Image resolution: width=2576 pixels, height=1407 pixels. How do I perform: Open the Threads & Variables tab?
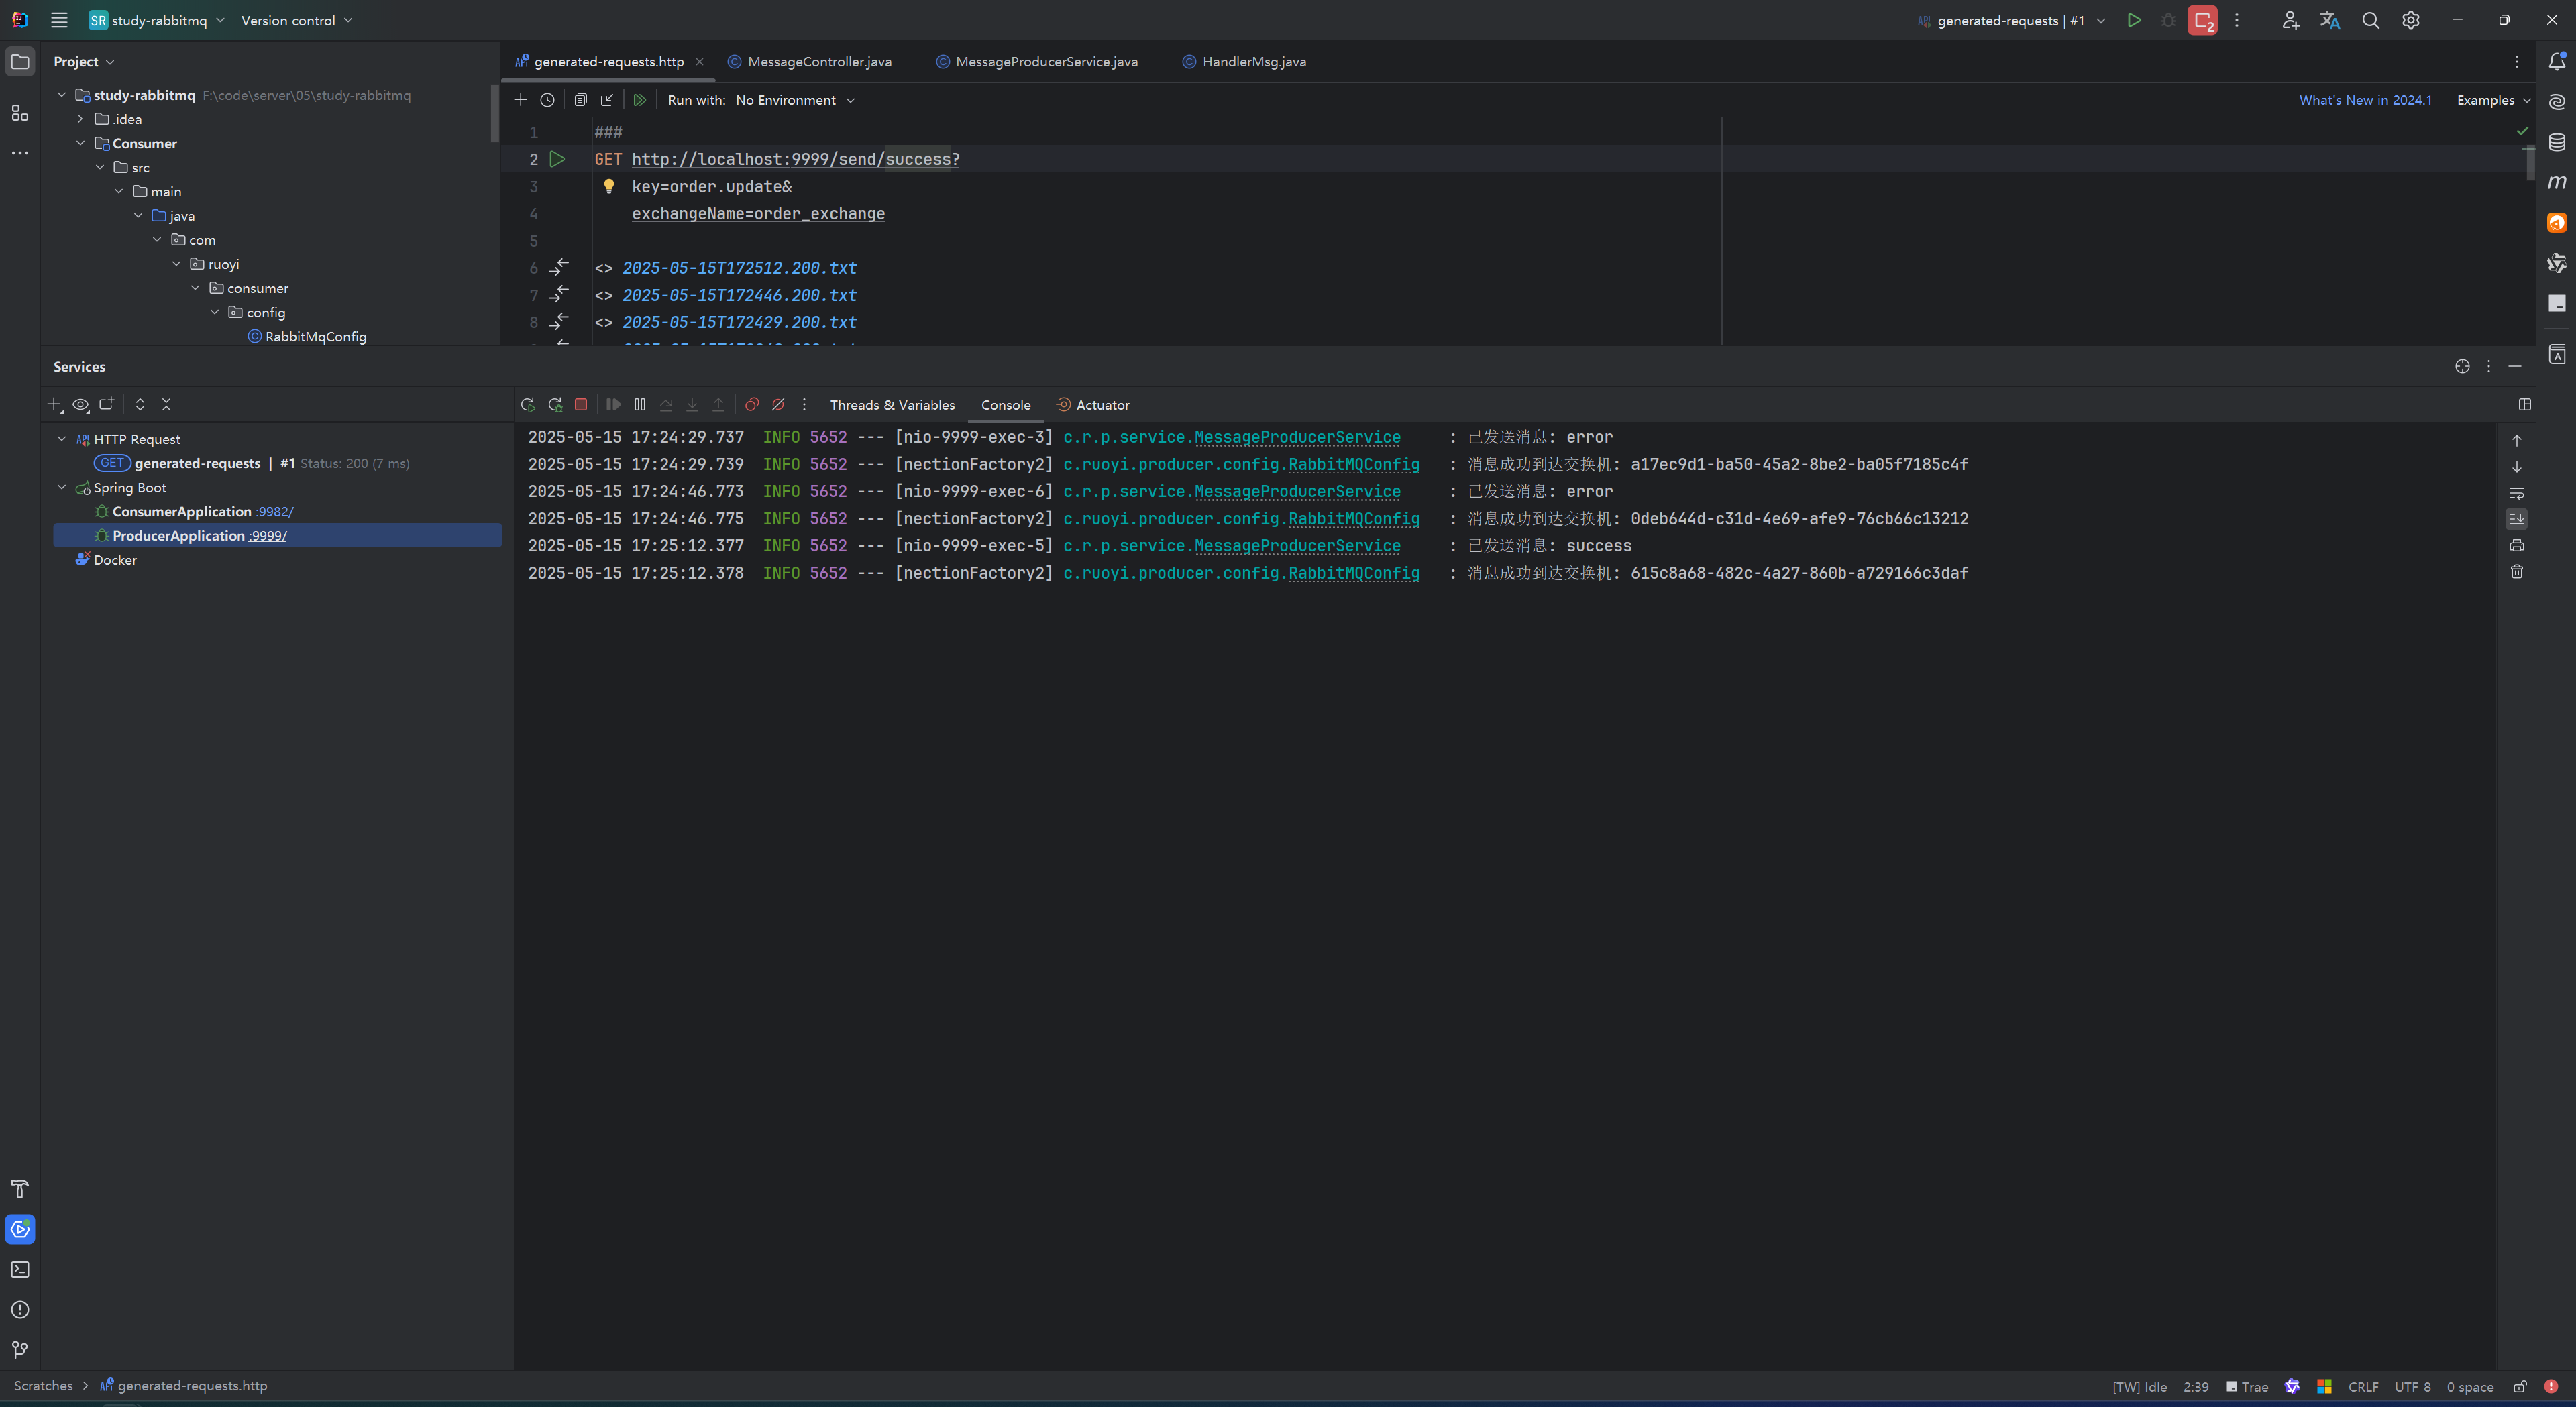point(892,405)
